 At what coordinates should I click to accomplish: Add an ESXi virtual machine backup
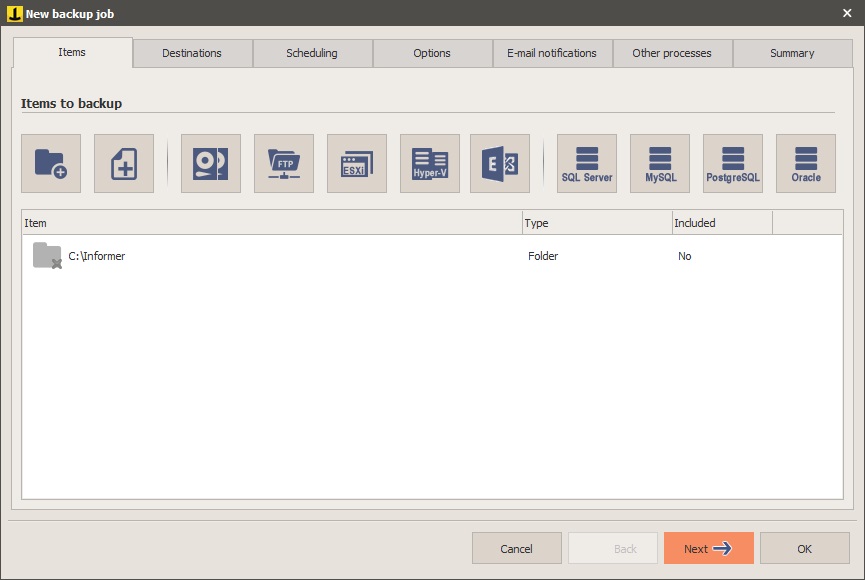coord(356,162)
